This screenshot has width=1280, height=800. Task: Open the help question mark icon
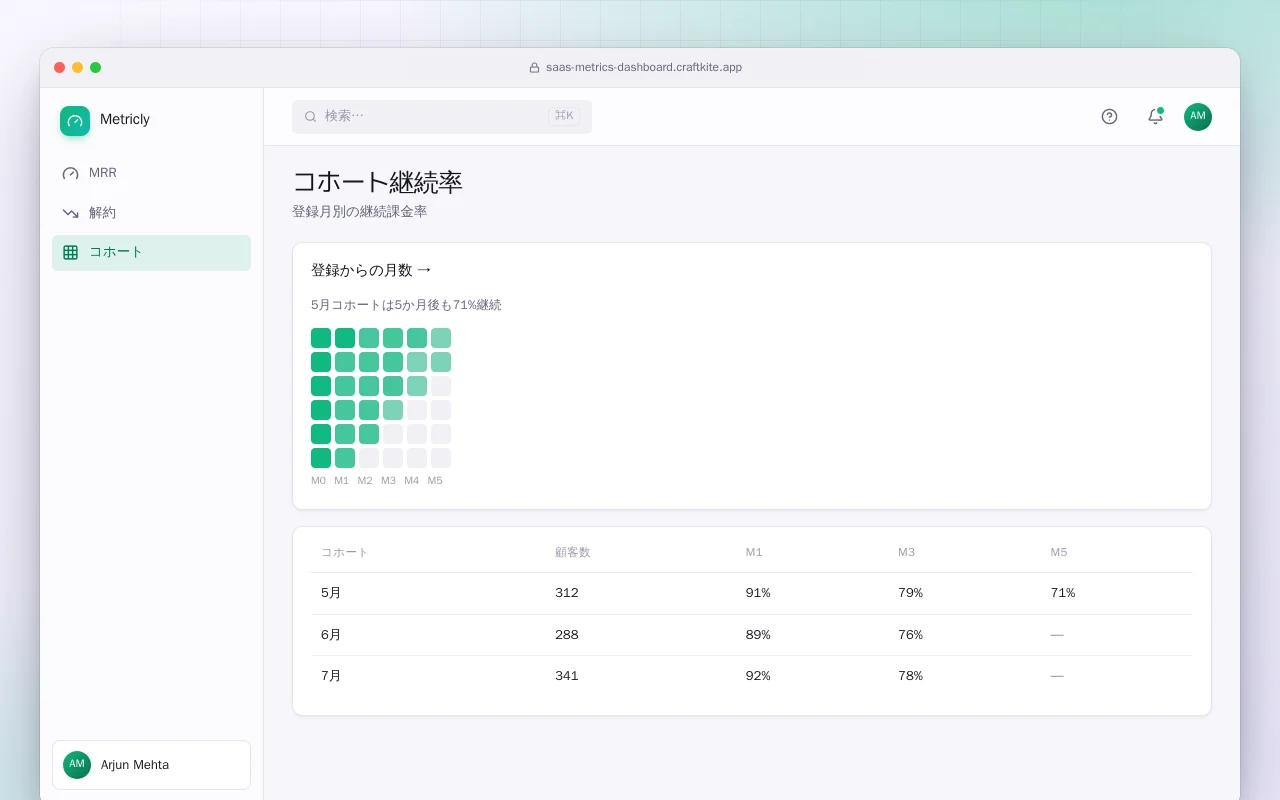click(1109, 116)
